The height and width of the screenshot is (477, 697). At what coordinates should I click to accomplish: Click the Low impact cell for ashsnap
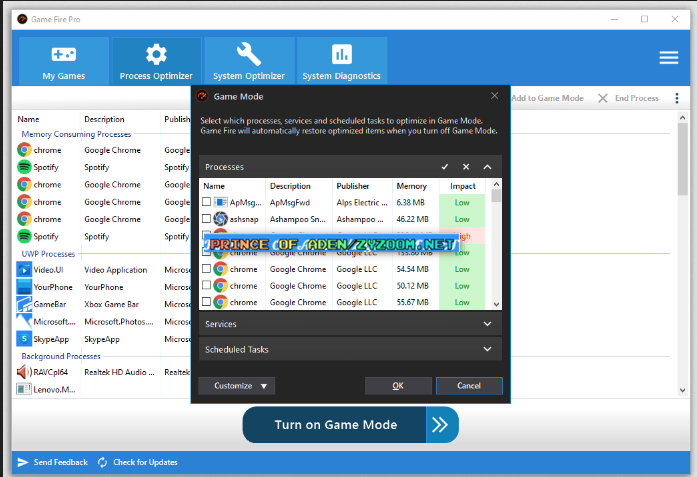click(x=462, y=219)
